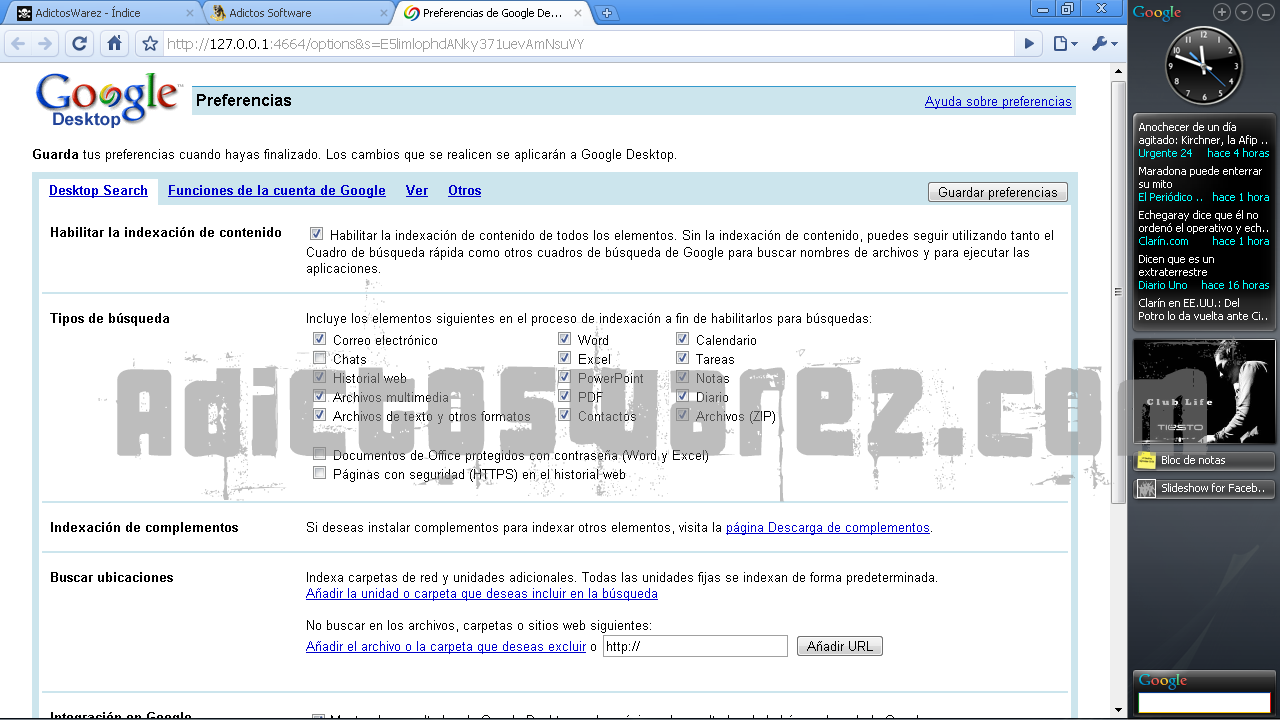Open the Ver preferences tab
Image resolution: width=1280 pixels, height=720 pixels.
point(417,191)
